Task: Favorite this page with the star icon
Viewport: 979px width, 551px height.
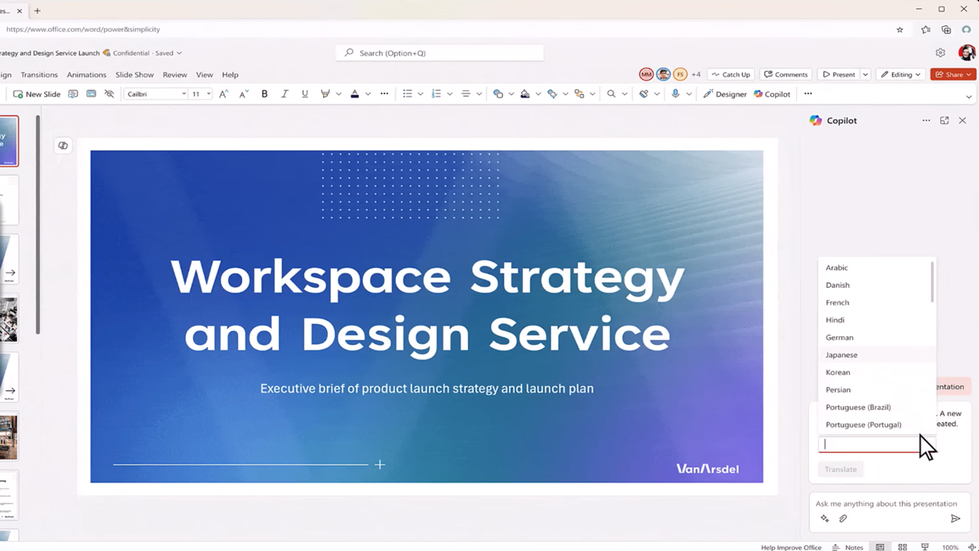Action: (x=900, y=29)
